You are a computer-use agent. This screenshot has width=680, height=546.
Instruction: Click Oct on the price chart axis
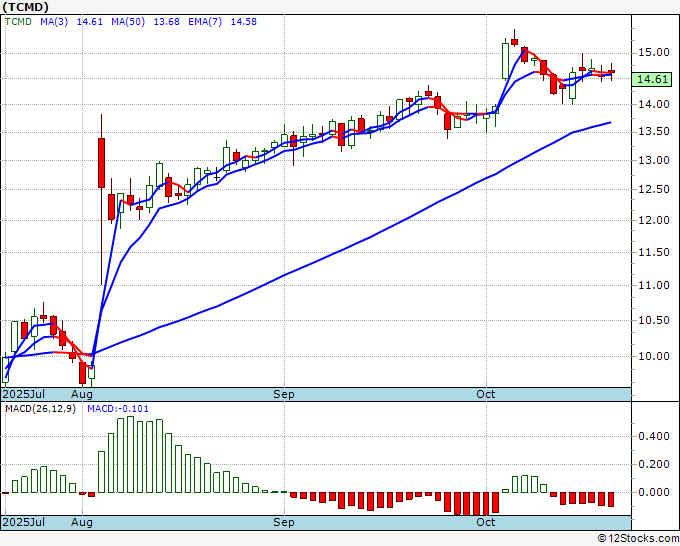(485, 394)
